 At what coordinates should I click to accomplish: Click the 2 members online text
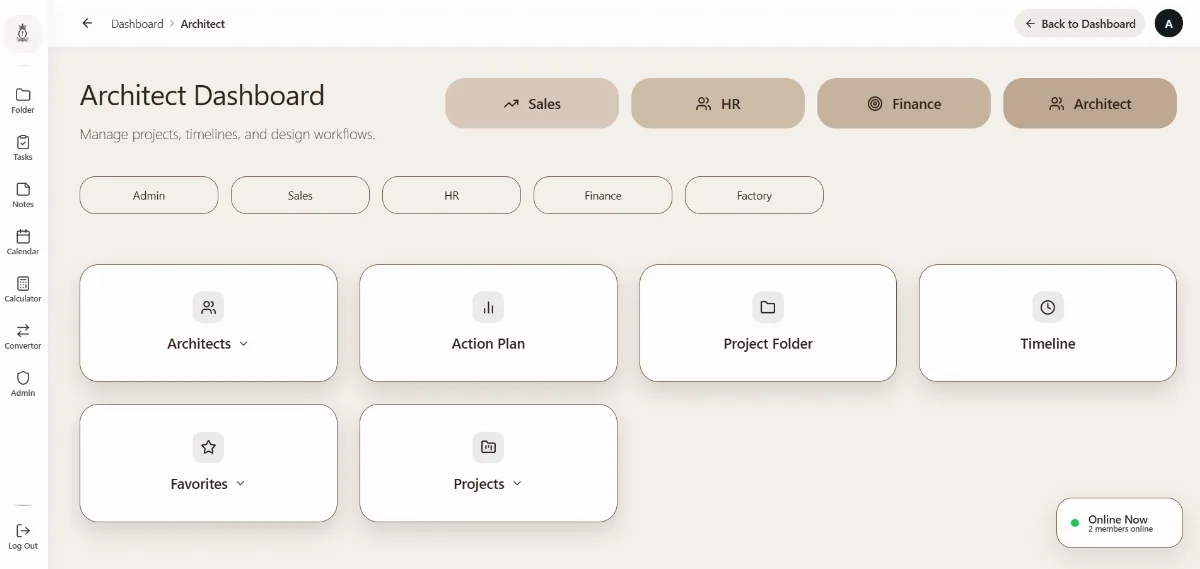coord(1120,530)
